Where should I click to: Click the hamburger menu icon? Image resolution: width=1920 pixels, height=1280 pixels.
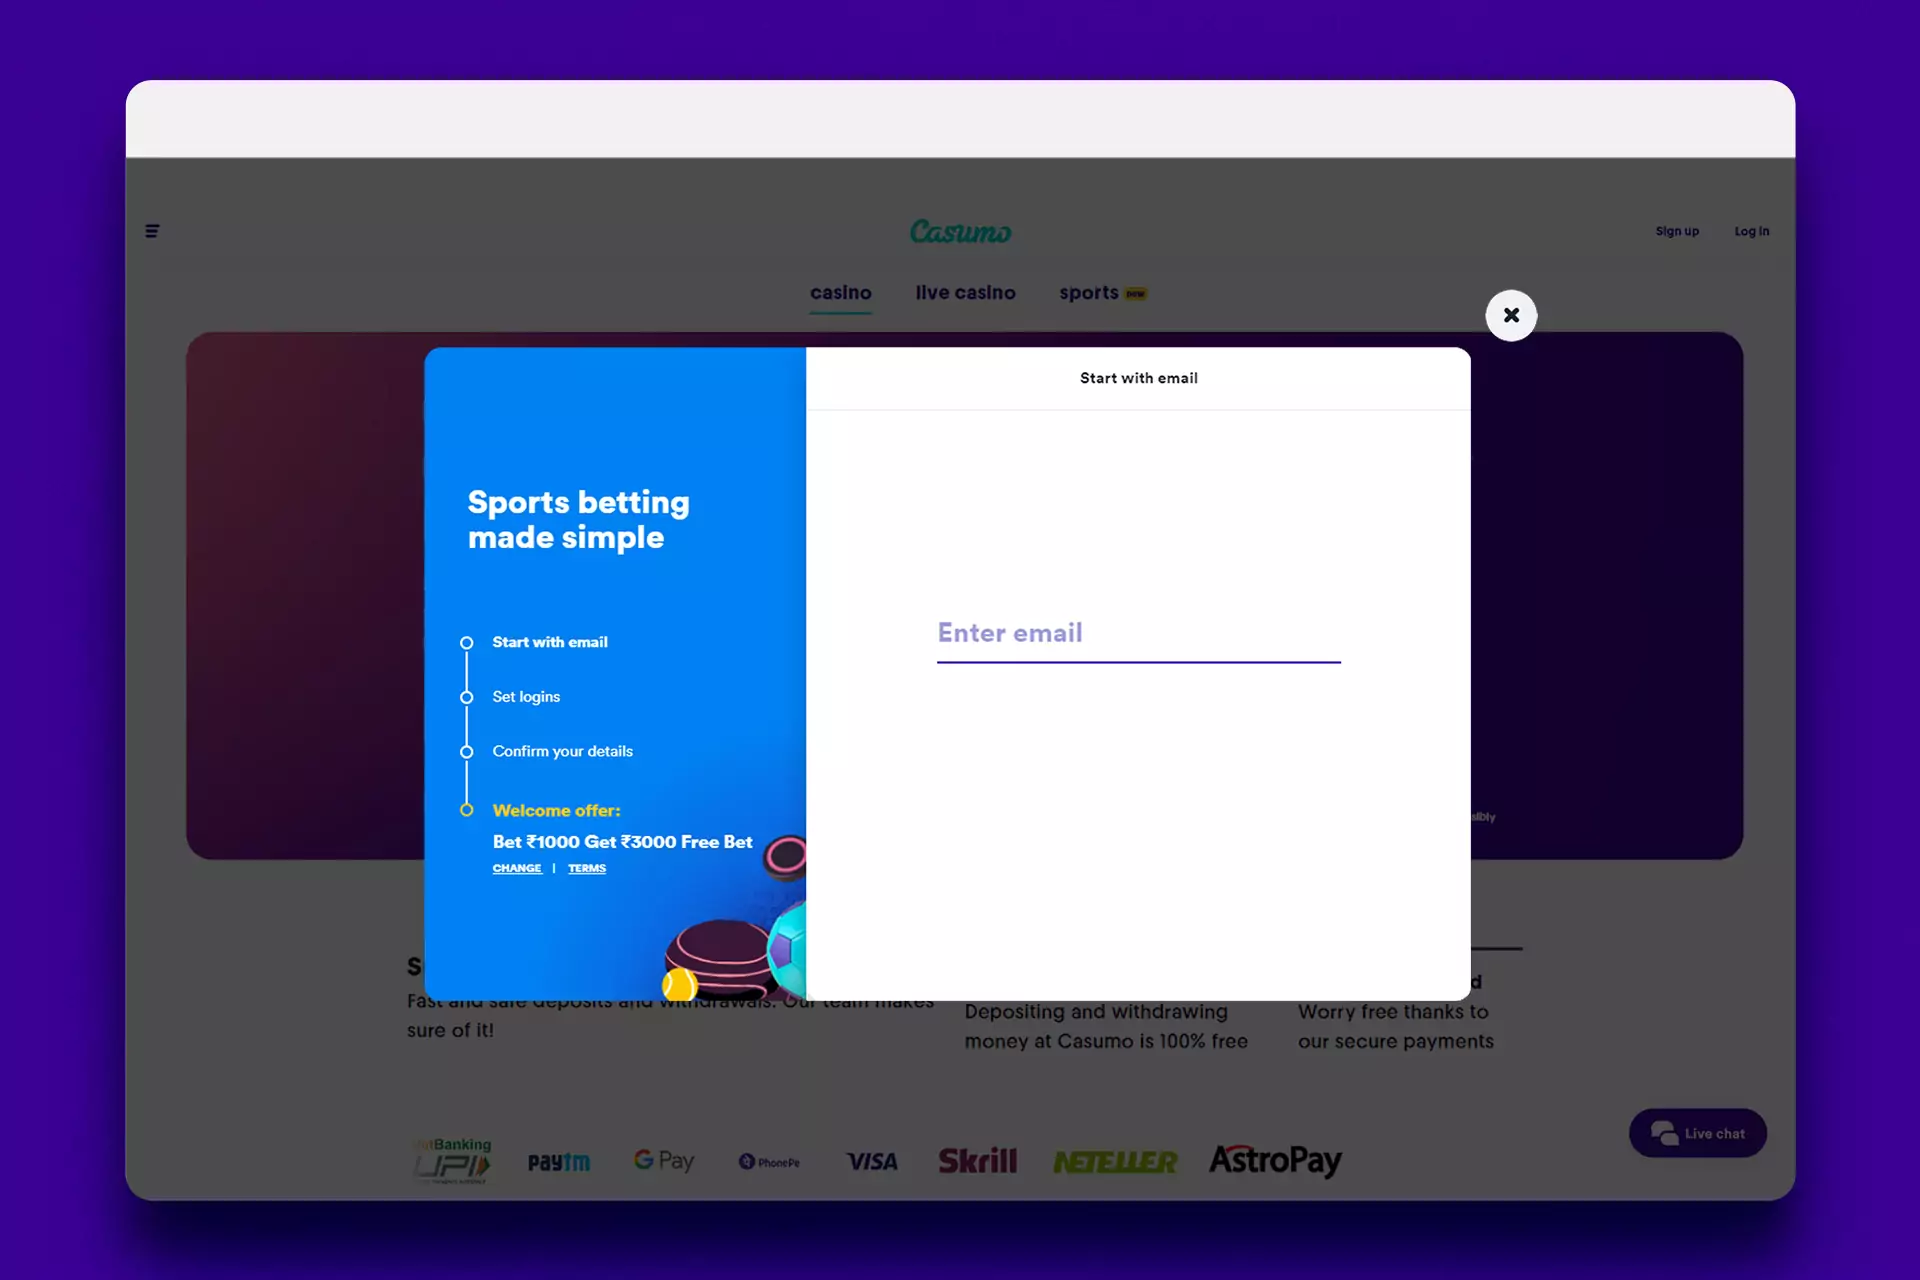click(x=153, y=230)
